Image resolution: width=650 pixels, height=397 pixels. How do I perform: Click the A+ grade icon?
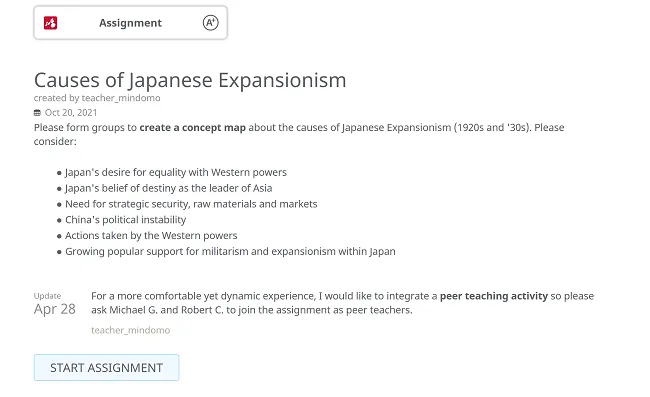(x=211, y=23)
